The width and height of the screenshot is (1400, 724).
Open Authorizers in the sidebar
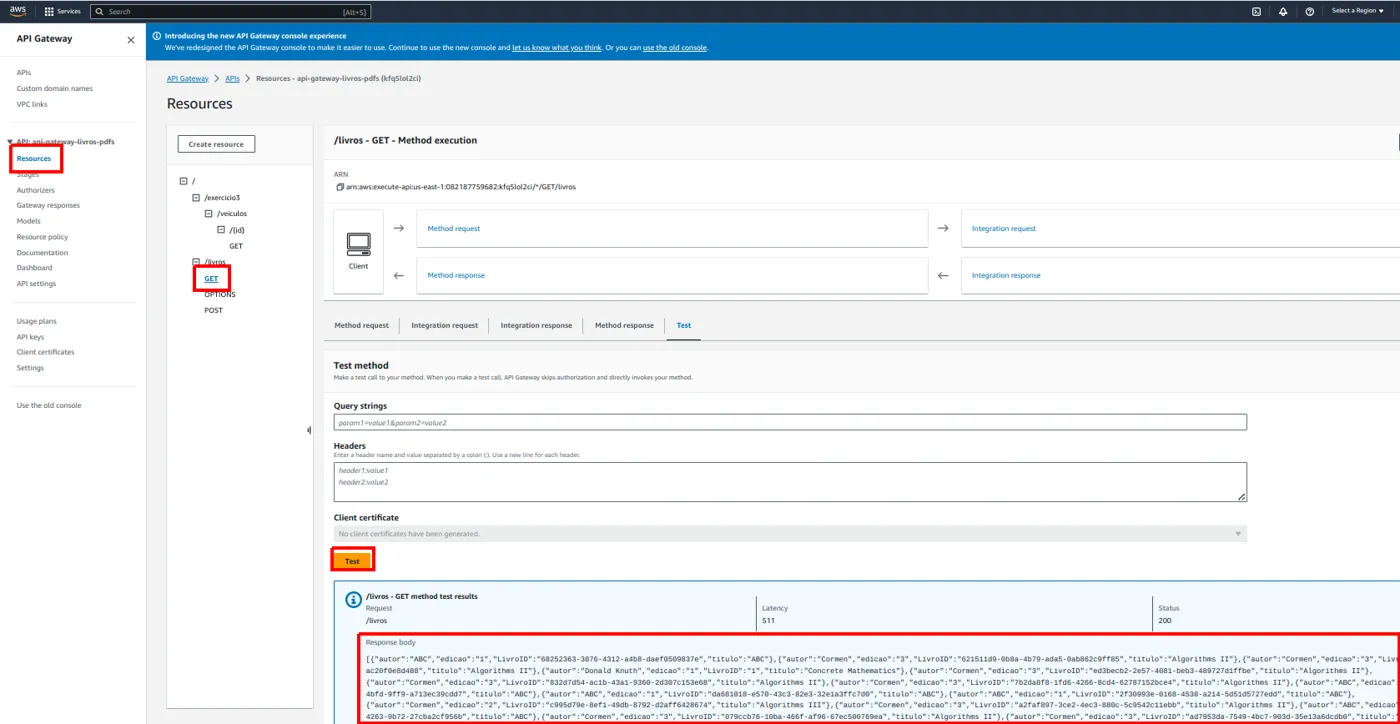(36, 190)
